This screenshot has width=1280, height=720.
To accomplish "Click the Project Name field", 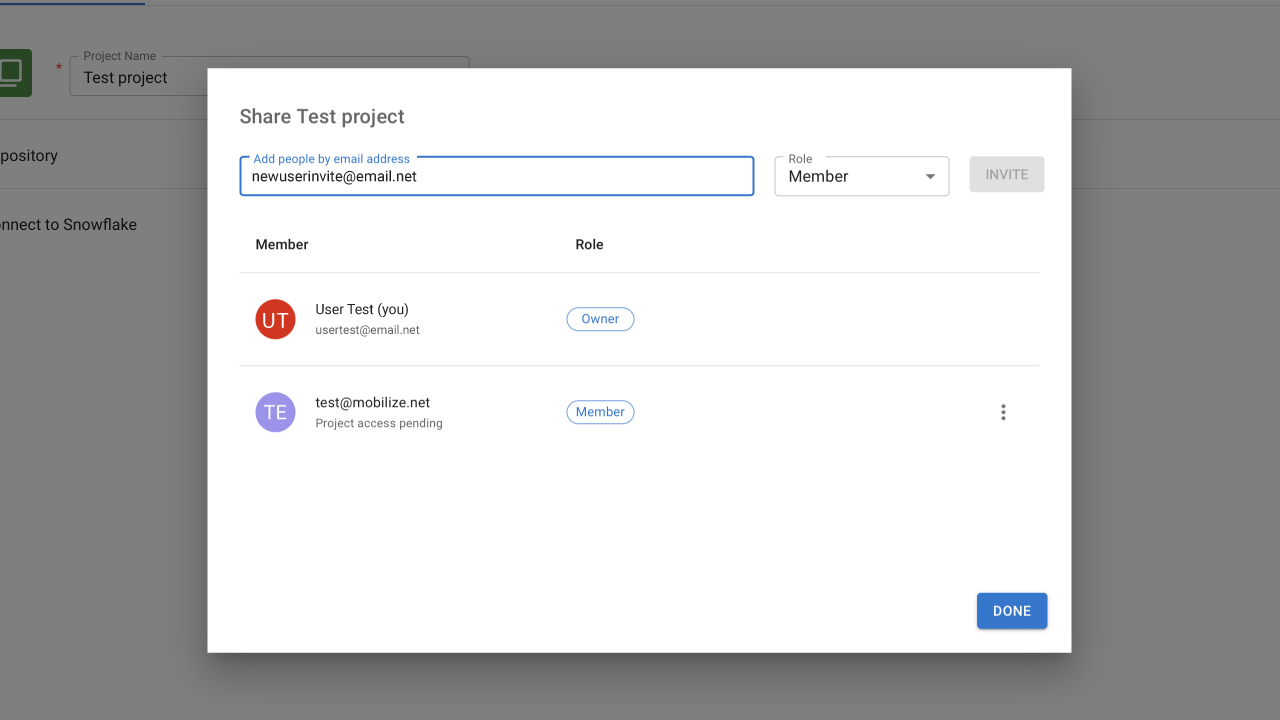I will pyautogui.click(x=140, y=78).
